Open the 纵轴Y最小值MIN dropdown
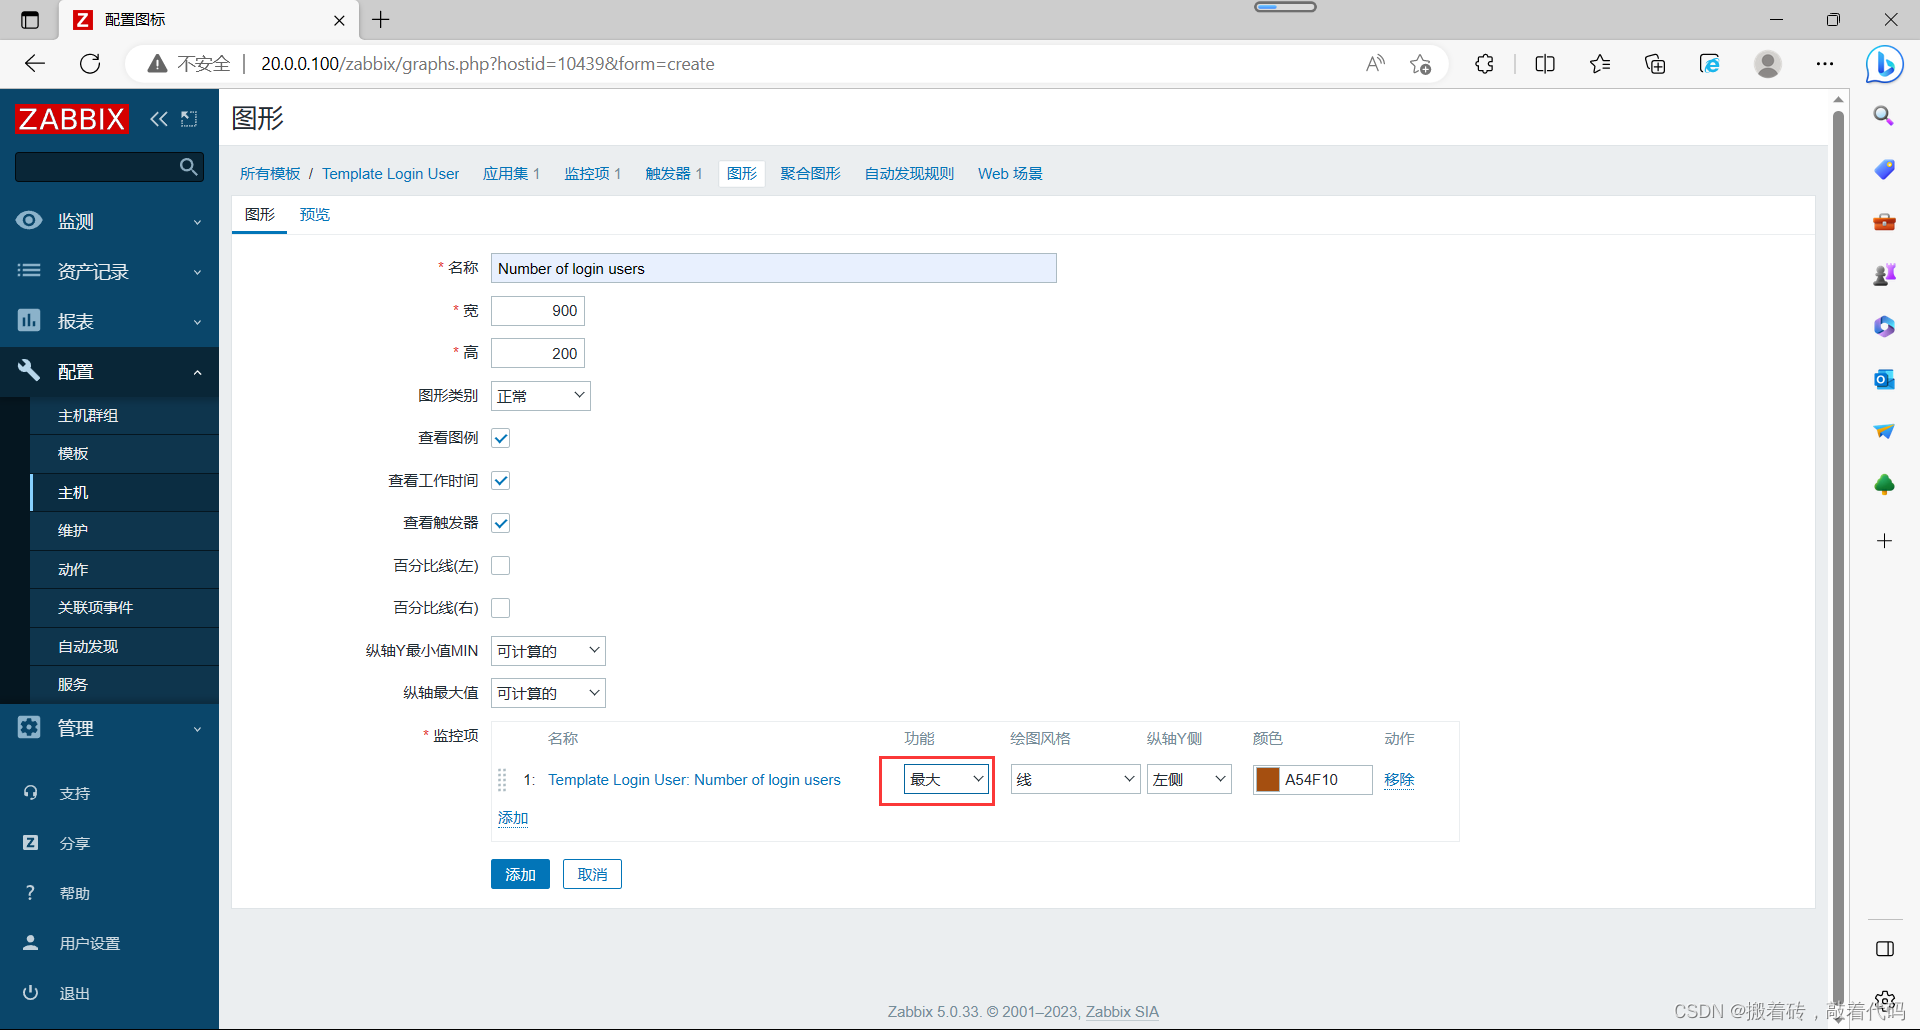The height and width of the screenshot is (1030, 1920). tap(548, 651)
